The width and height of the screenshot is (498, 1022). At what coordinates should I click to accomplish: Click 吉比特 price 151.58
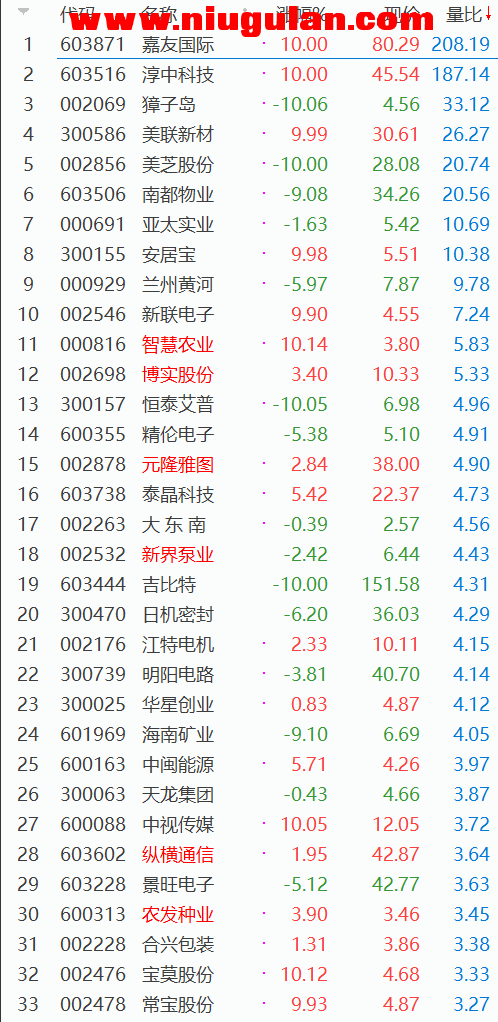[391, 585]
